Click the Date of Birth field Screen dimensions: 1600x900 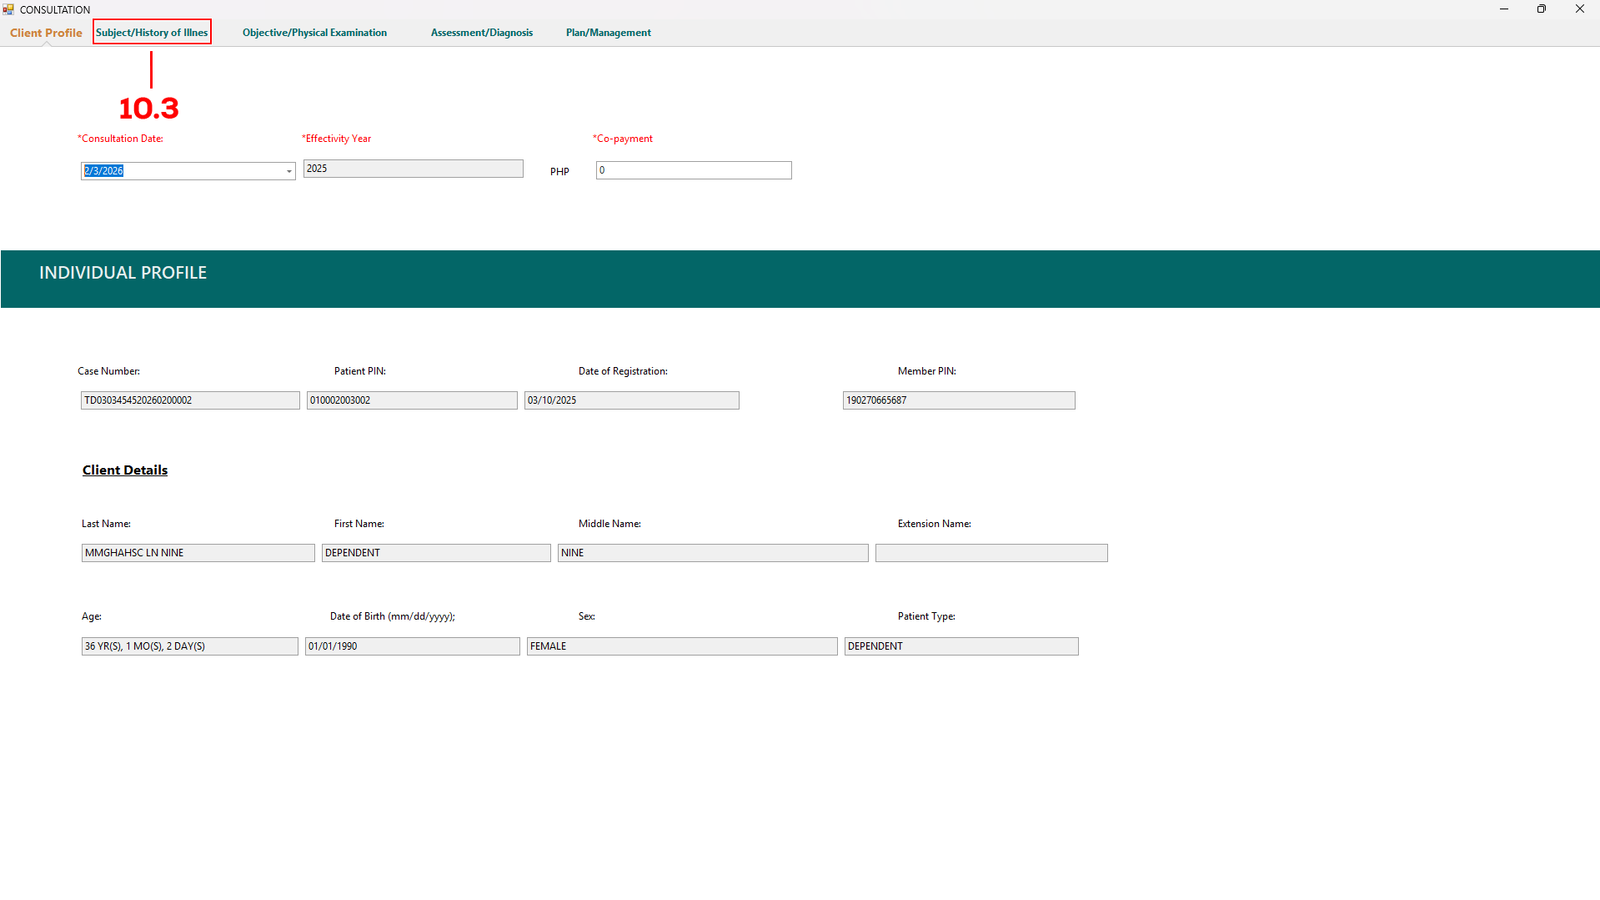pyautogui.click(x=412, y=647)
